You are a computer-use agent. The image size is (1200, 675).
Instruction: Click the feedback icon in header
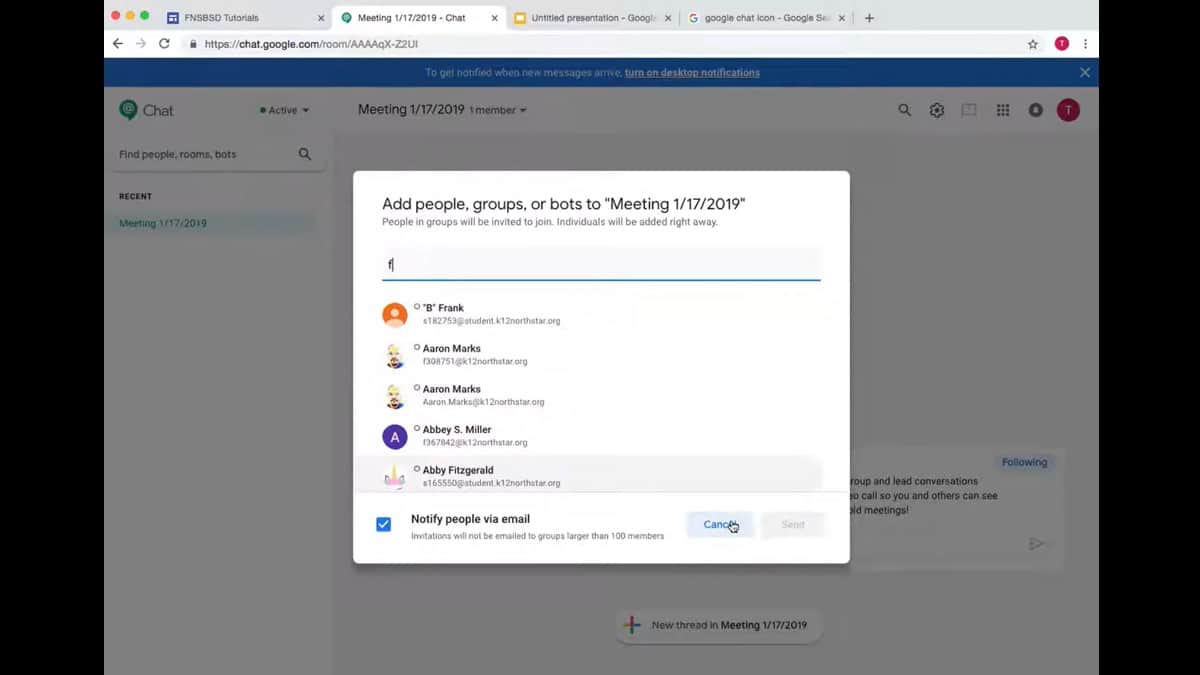pos(968,110)
